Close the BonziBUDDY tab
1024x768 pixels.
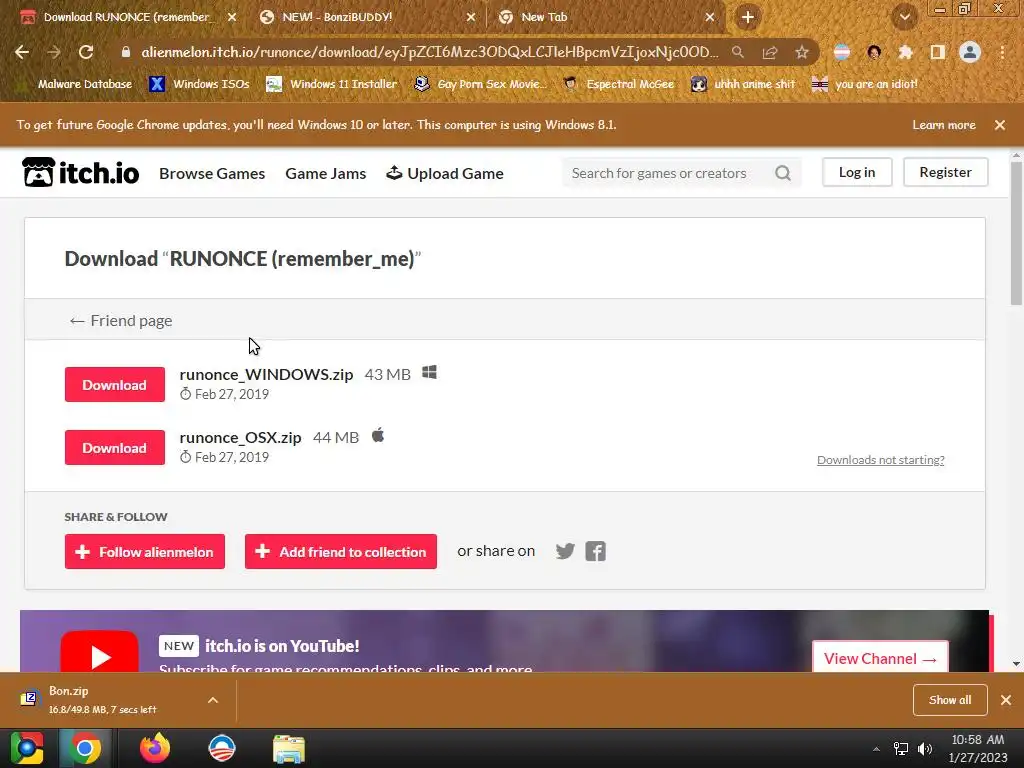pyautogui.click(x=471, y=17)
